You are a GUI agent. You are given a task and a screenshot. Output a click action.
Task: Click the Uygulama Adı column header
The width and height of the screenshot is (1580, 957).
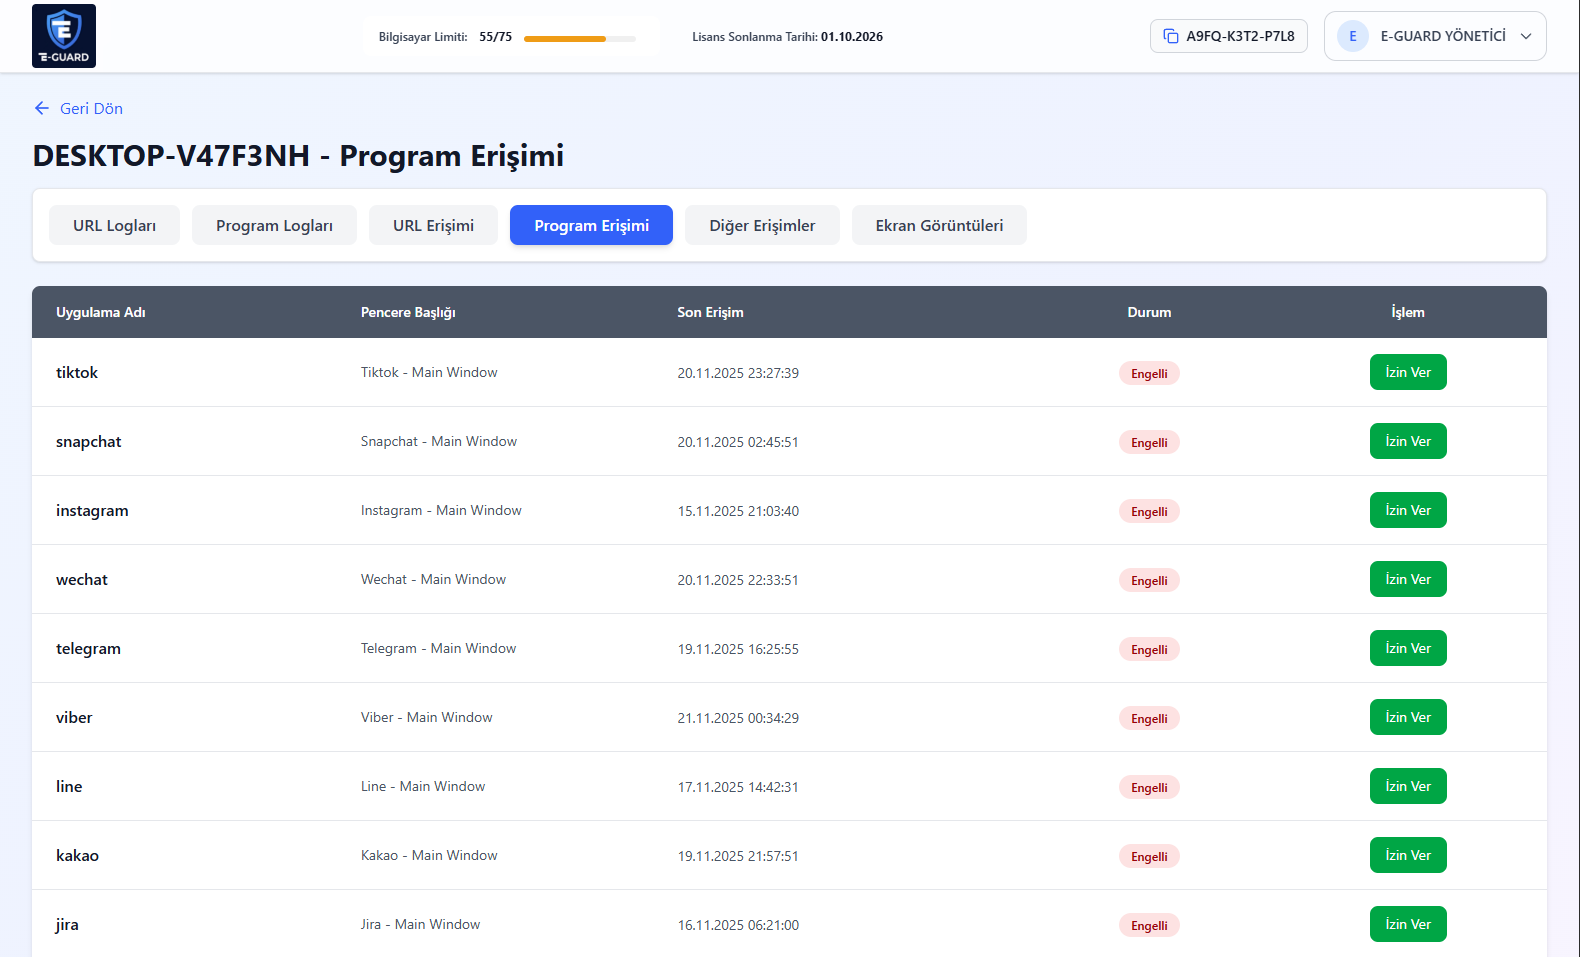click(101, 312)
